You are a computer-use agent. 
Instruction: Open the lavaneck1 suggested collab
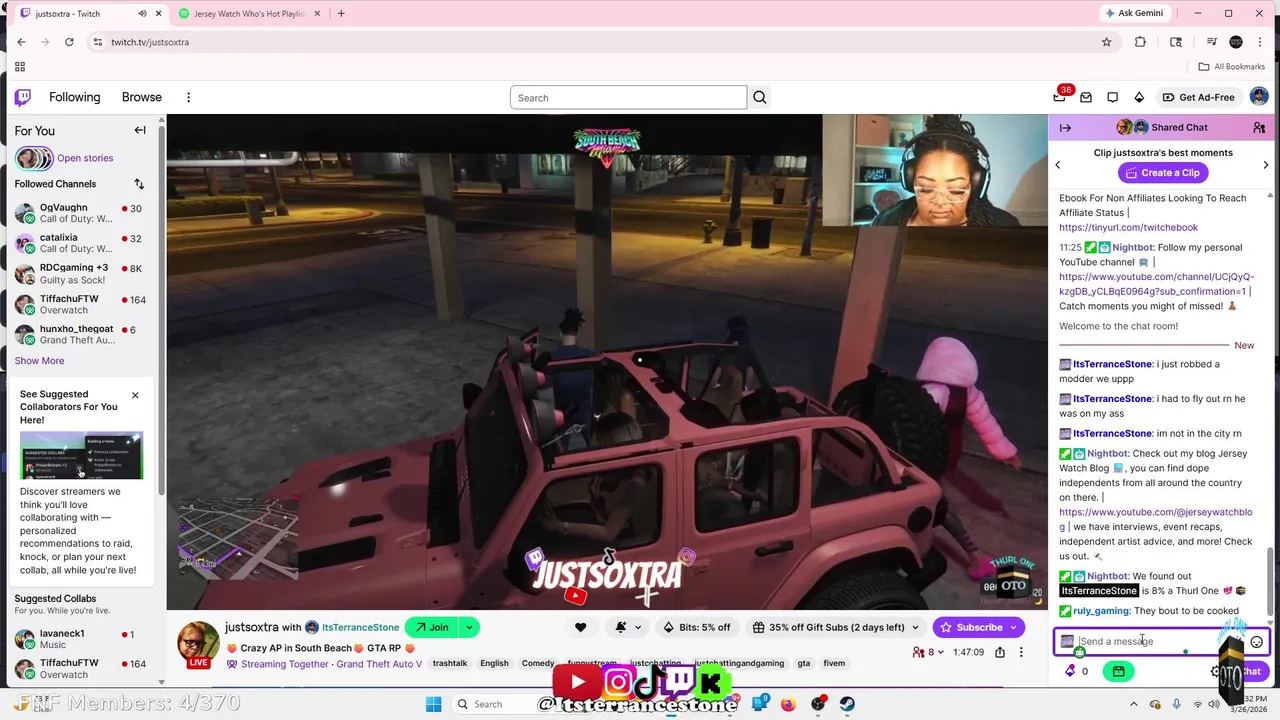pos(80,639)
